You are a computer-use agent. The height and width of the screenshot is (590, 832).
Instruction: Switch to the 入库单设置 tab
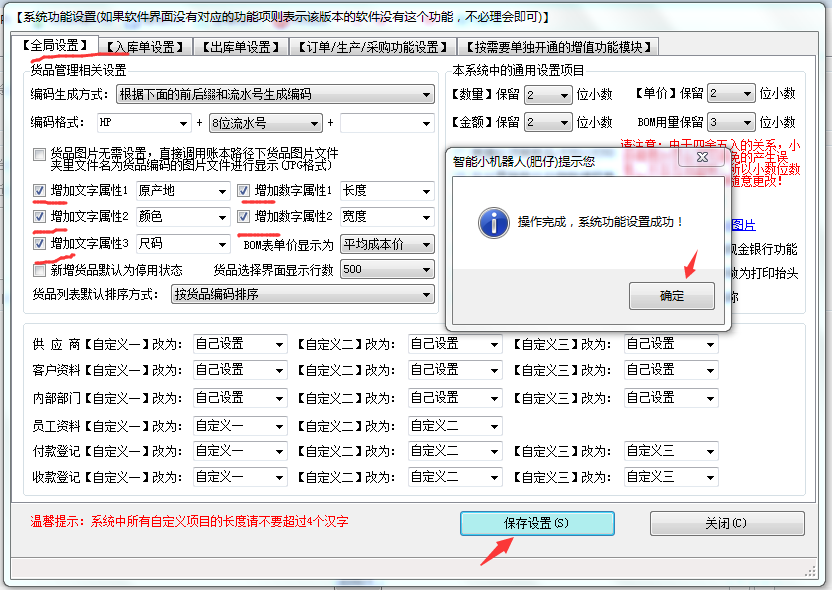point(146,46)
